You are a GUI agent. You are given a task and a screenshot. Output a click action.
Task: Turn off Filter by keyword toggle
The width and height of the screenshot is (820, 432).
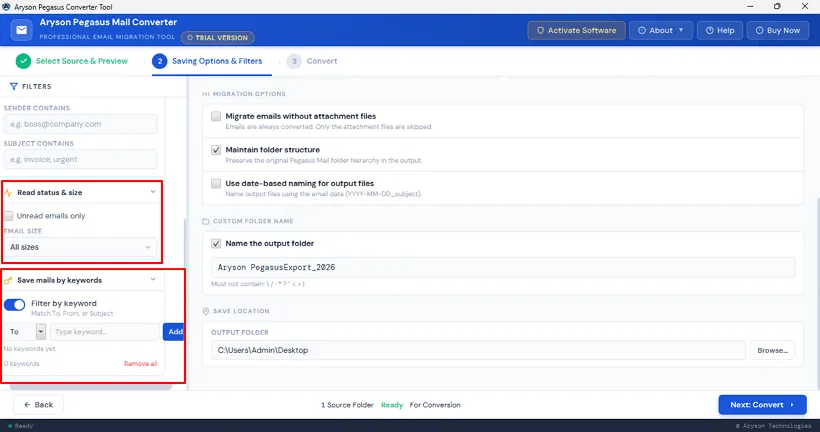[x=15, y=304]
